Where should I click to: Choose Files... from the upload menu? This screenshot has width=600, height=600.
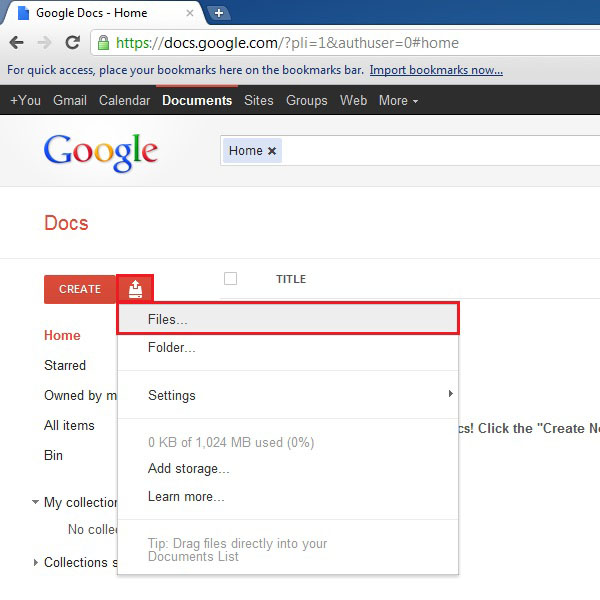point(288,319)
